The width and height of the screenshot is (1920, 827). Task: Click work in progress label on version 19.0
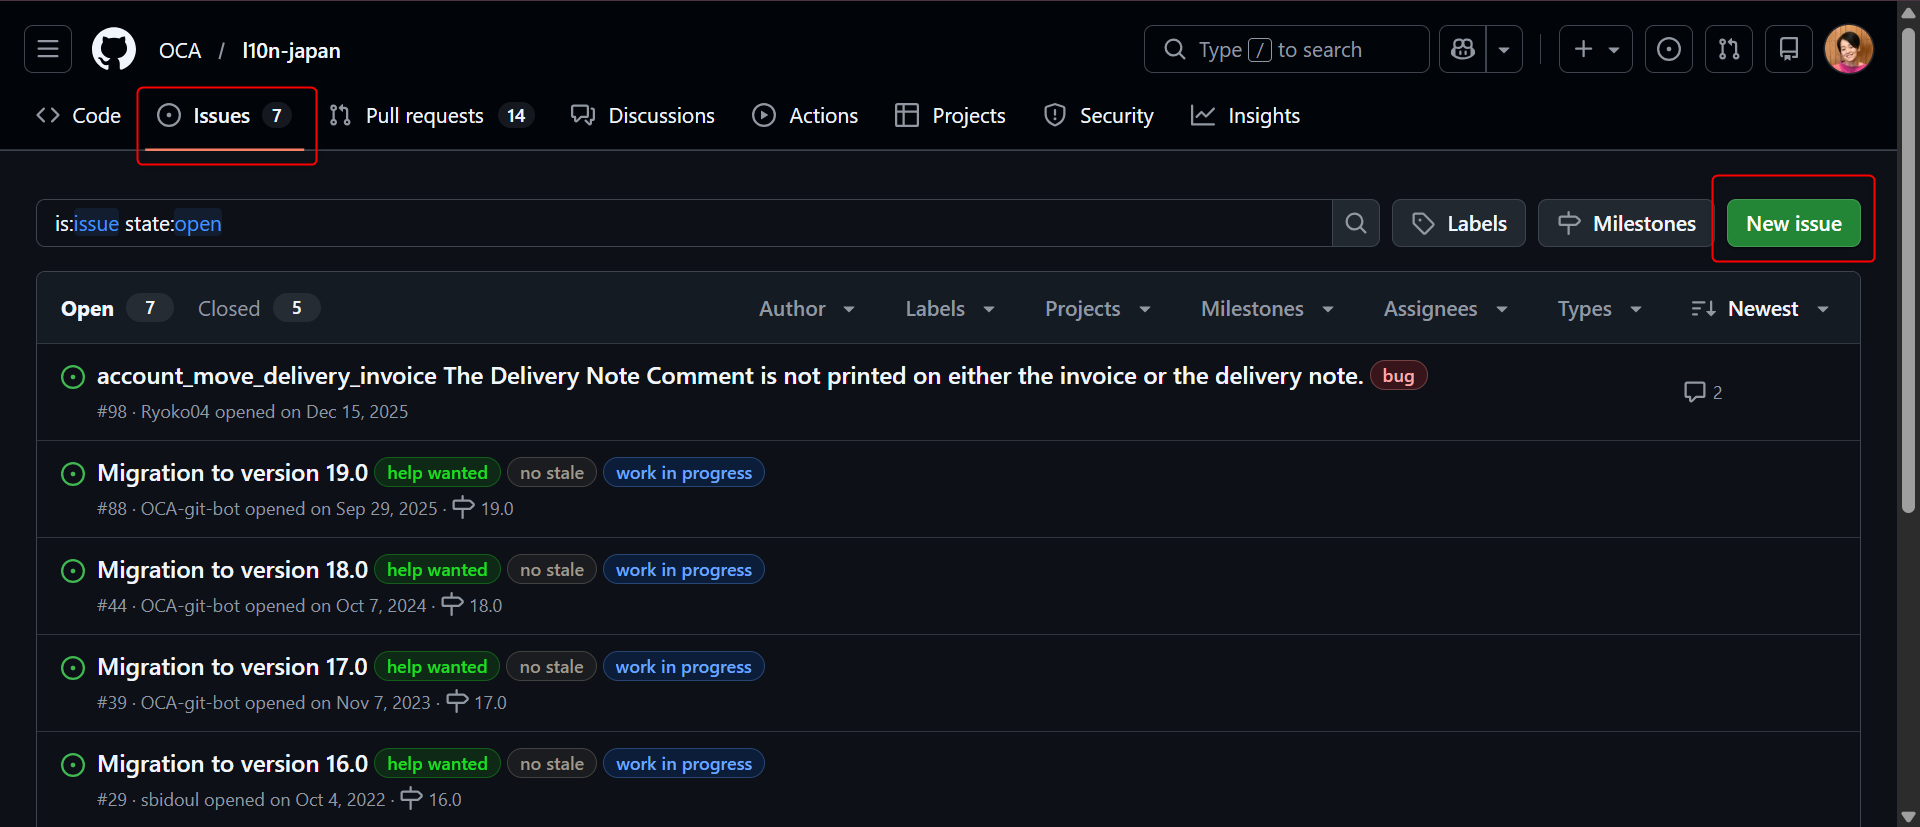[684, 473]
